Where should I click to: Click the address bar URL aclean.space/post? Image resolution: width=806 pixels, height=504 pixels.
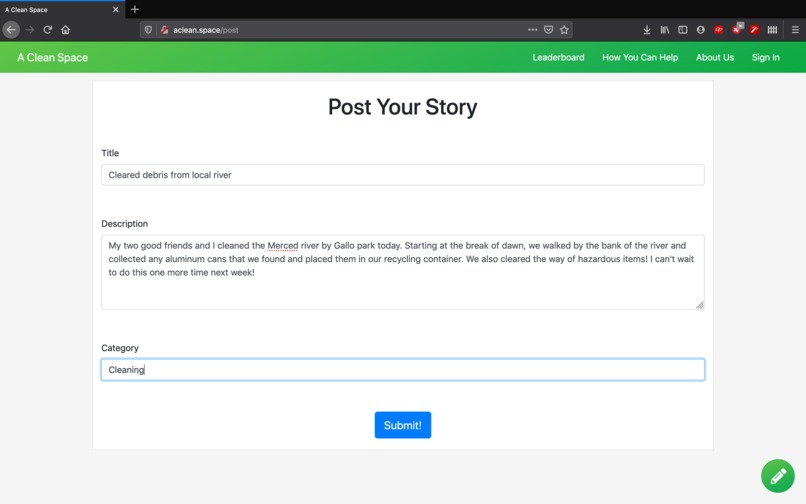206,30
